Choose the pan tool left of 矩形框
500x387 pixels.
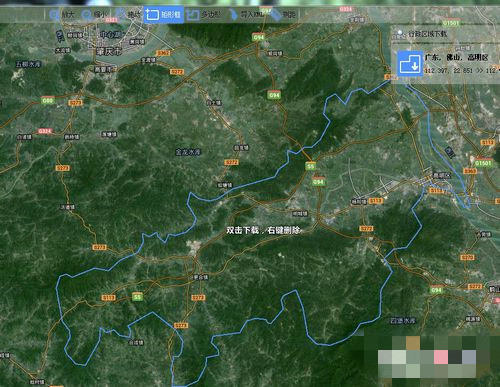coord(129,14)
